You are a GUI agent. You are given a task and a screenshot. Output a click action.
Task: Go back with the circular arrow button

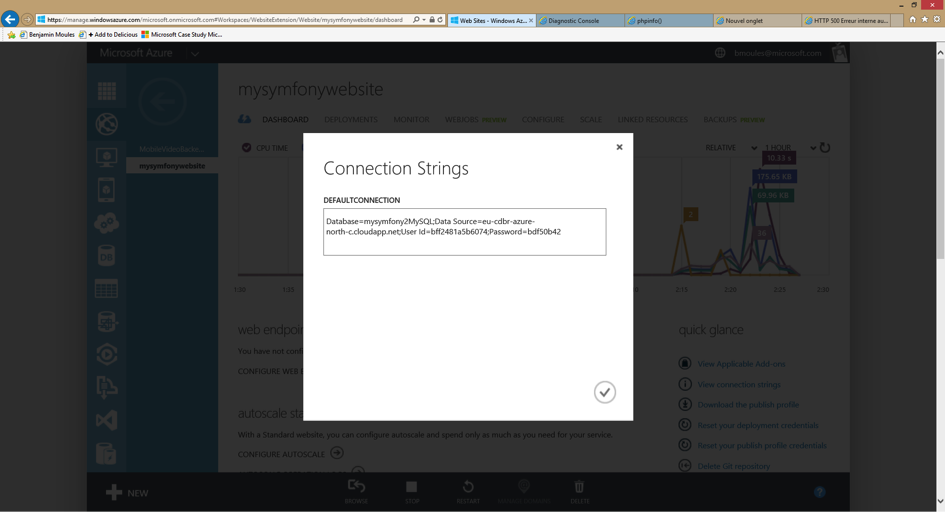point(162,102)
